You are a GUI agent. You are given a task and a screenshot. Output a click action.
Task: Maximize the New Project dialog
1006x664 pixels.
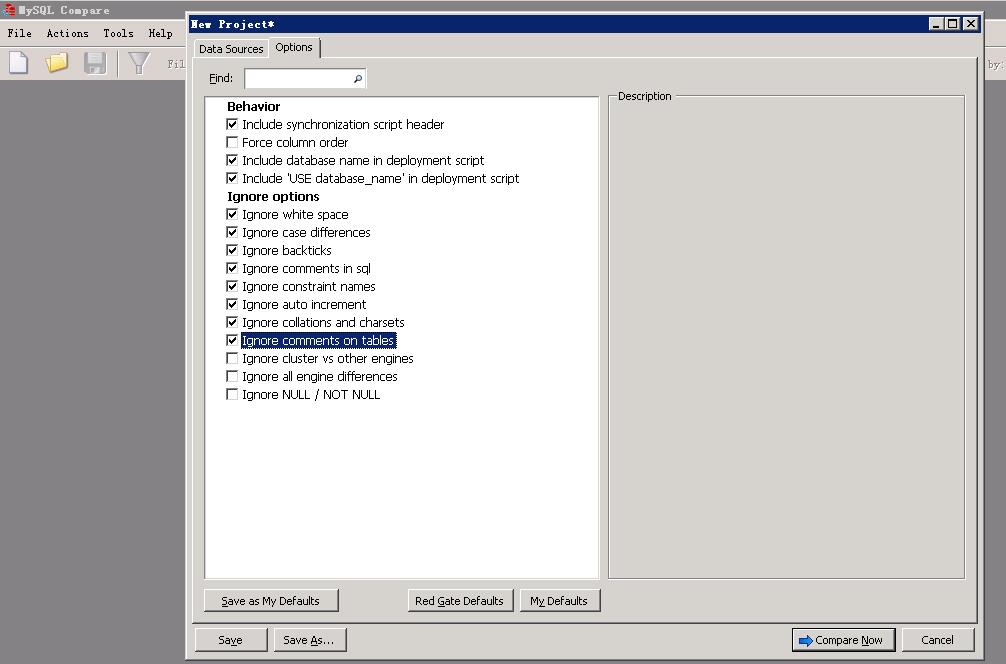[953, 24]
